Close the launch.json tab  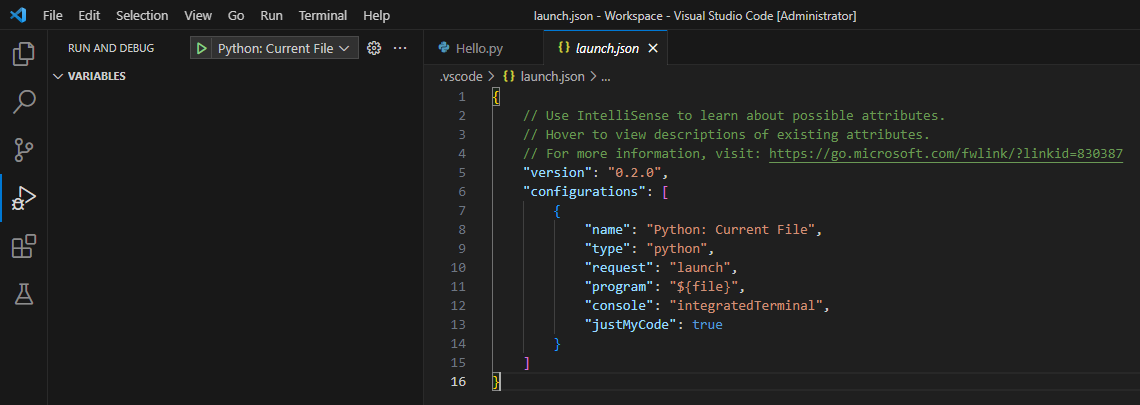[653, 49]
